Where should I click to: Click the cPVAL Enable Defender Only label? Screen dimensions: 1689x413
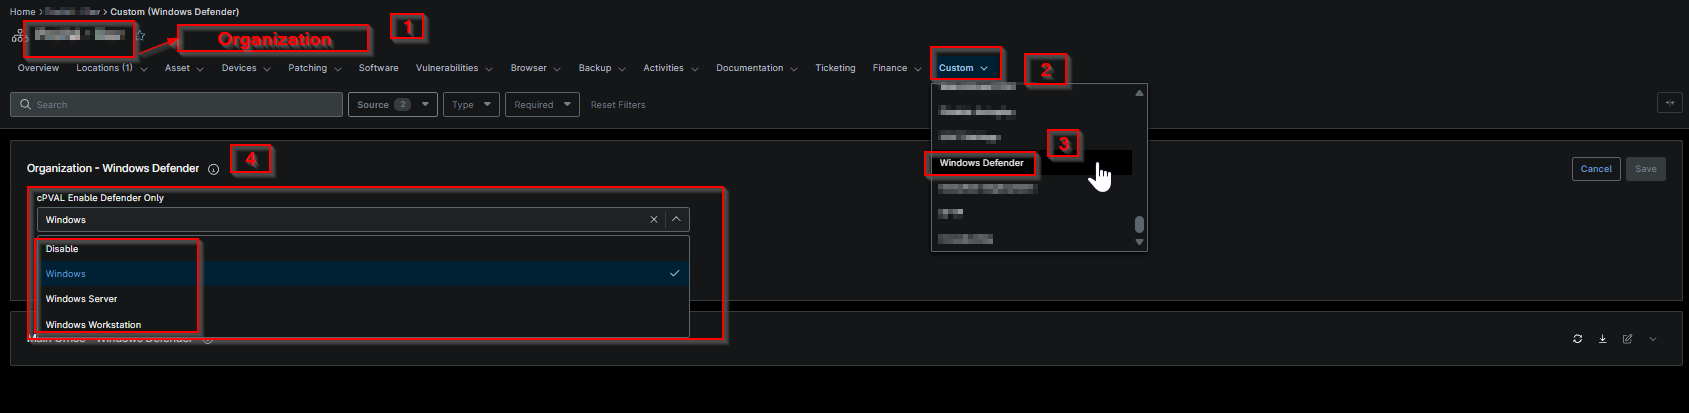point(100,198)
